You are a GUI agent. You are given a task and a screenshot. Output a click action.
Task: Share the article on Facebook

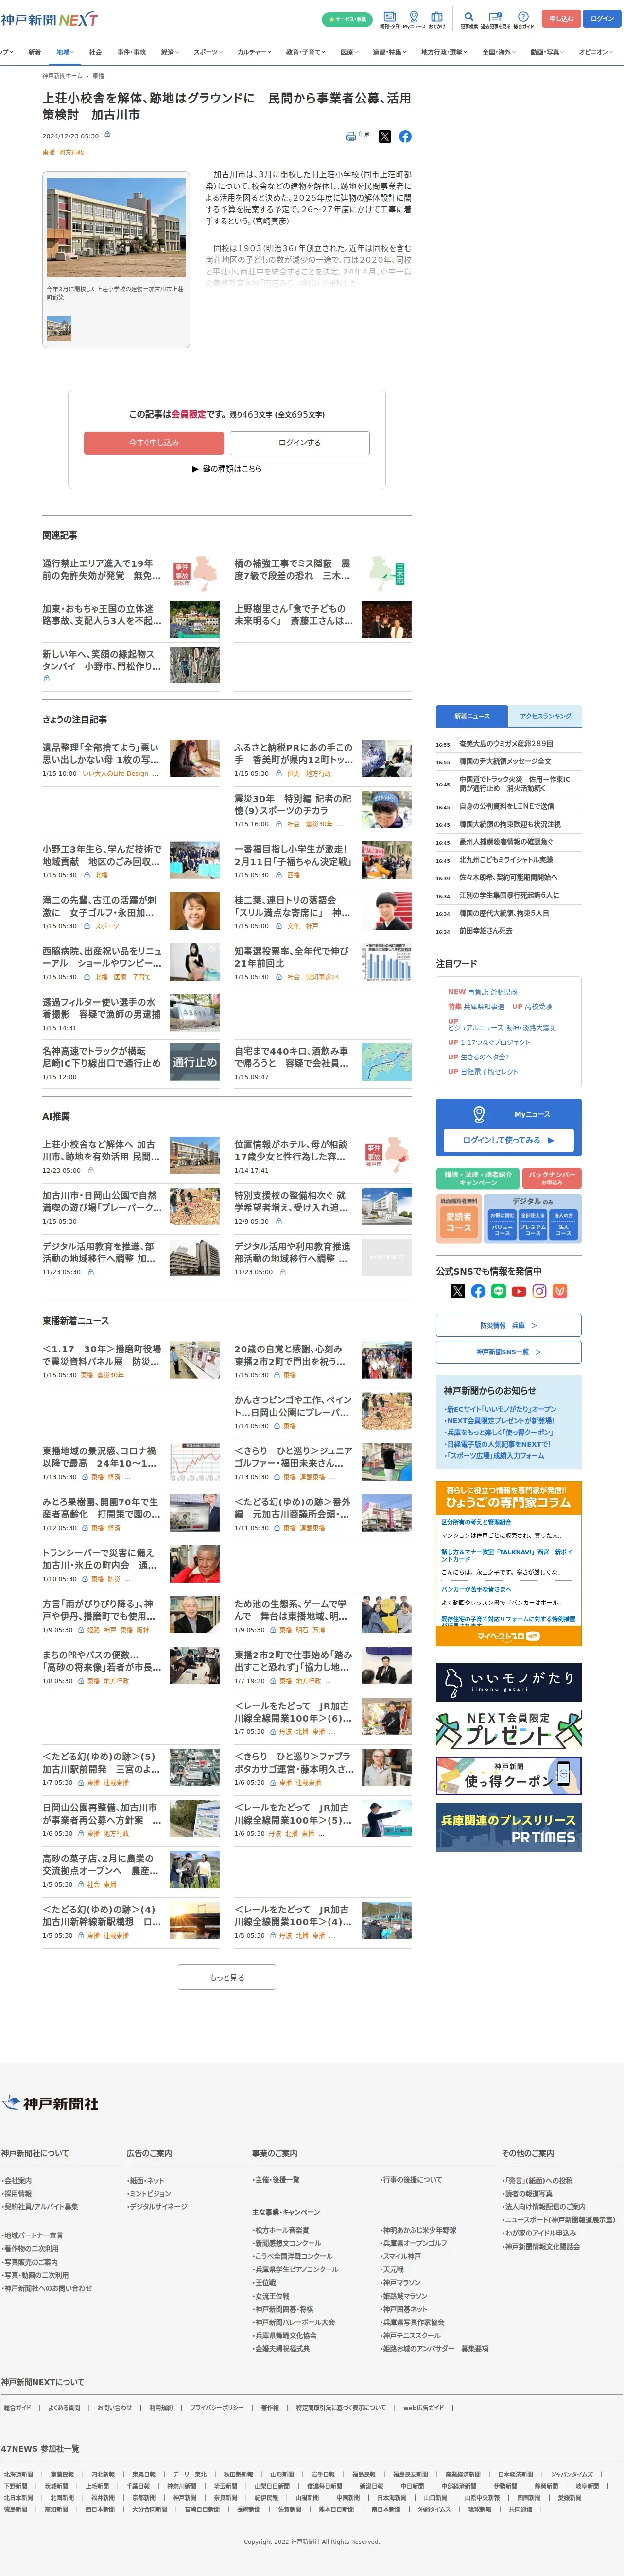tap(405, 136)
